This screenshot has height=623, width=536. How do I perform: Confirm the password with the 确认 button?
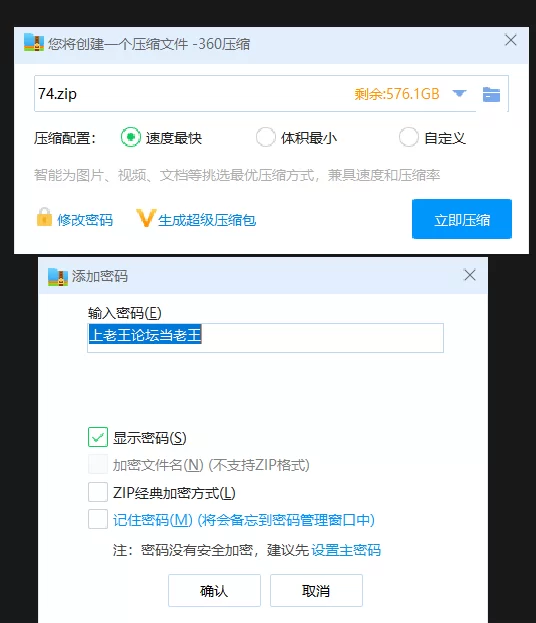point(214,590)
